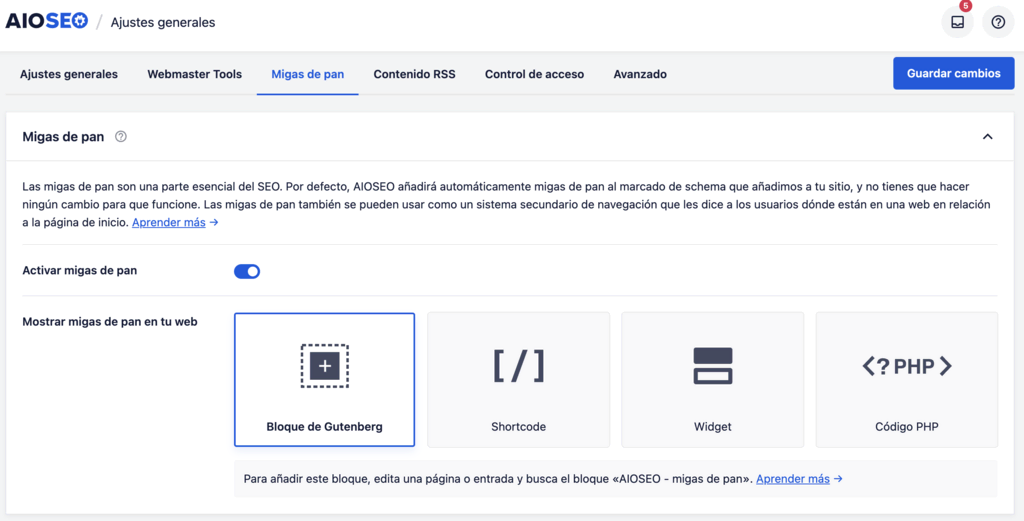Click the Gutenberg block plus icon

coord(324,366)
